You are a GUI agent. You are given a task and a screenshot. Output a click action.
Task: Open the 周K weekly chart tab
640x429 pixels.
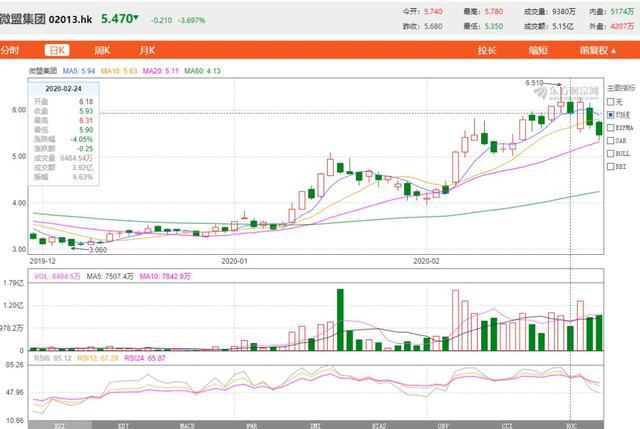102,49
